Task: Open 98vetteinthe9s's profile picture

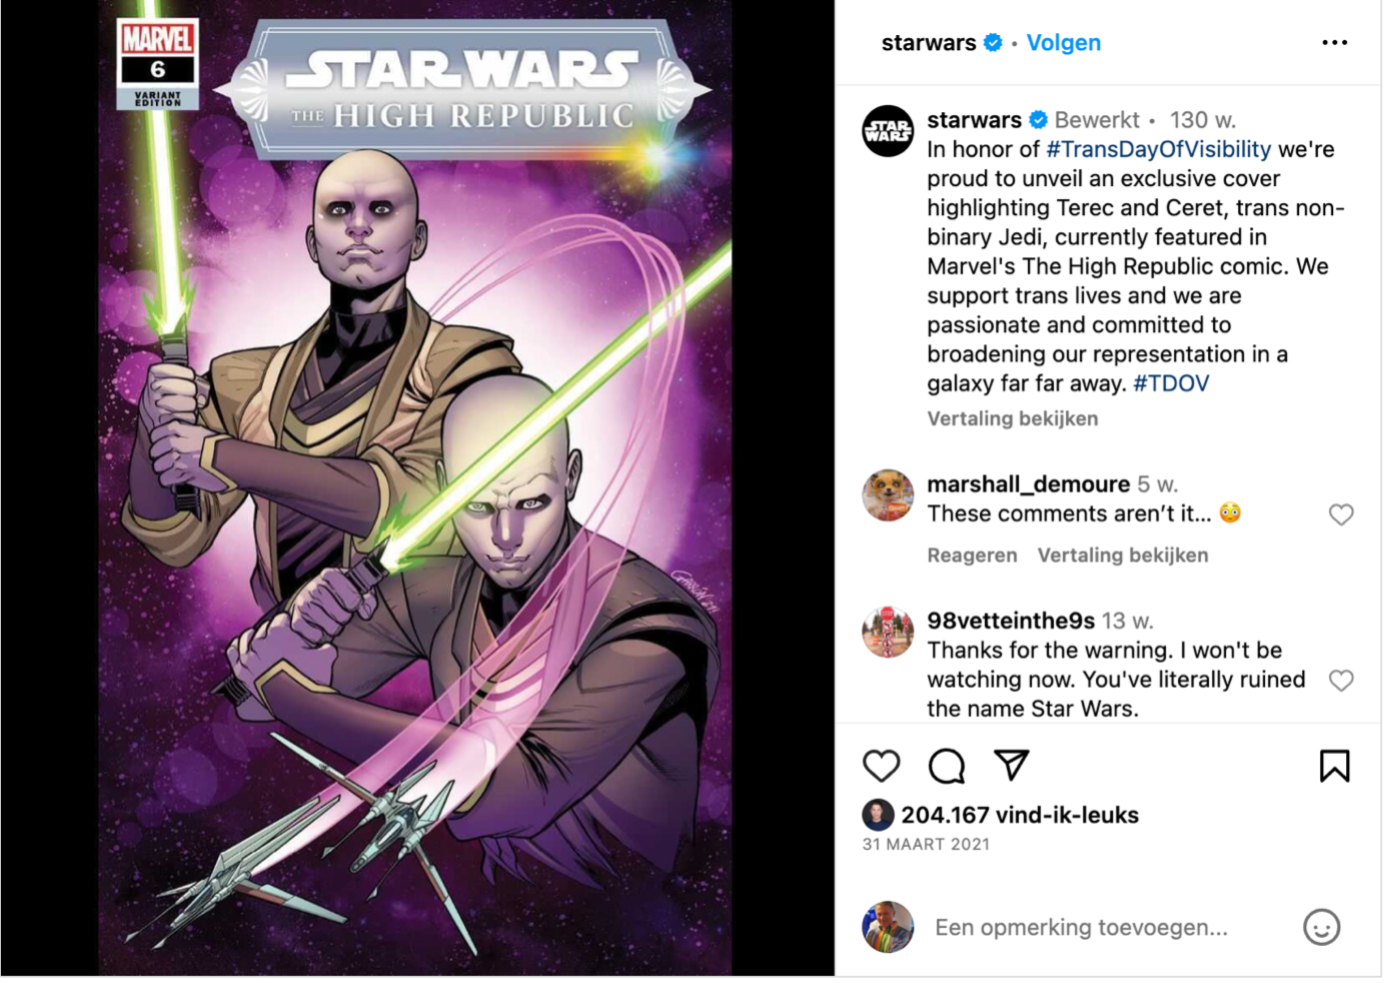Action: tap(887, 631)
